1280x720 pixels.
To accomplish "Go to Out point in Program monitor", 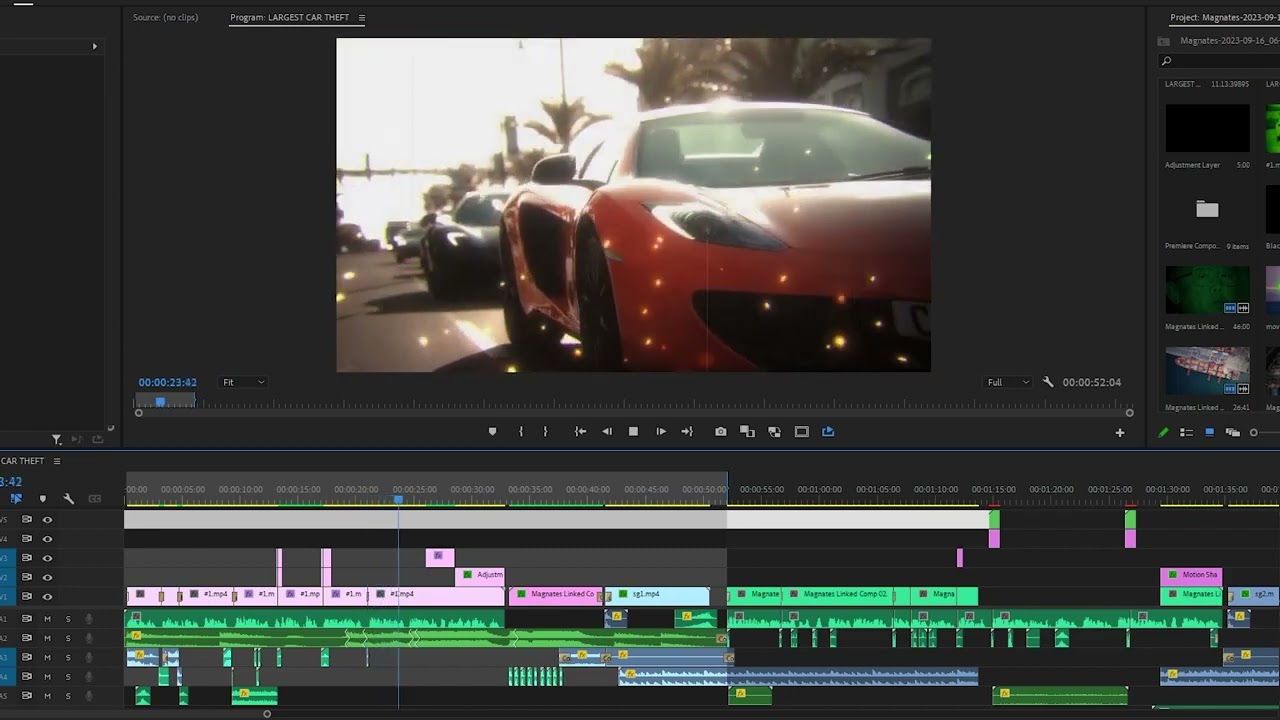I will (x=687, y=432).
